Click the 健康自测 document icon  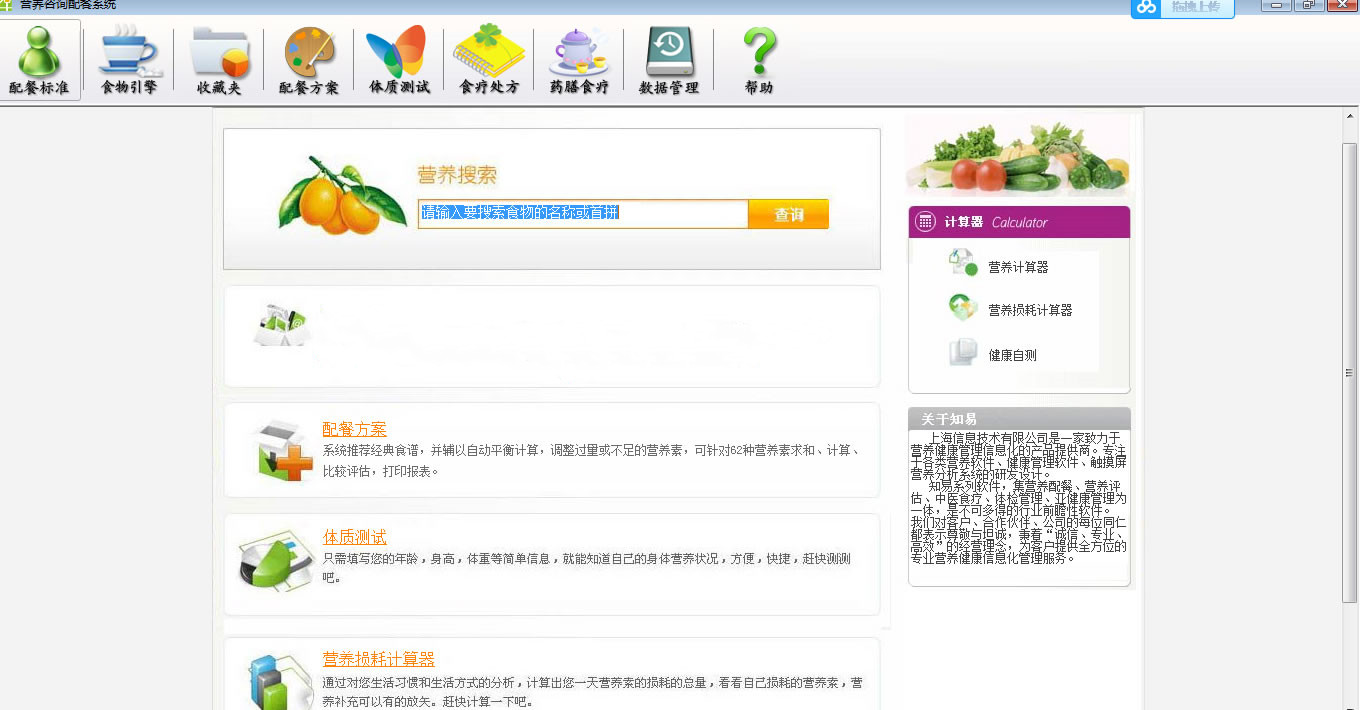tap(963, 352)
